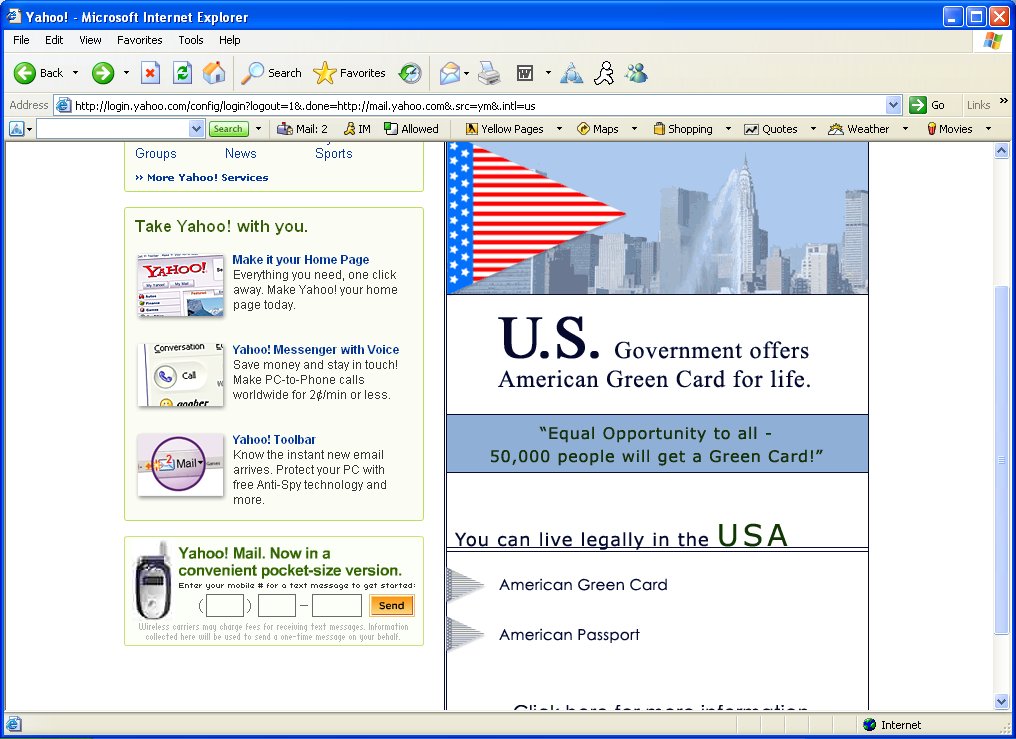Expand the Forward button history dropdown
This screenshot has width=1016, height=739.
[x=126, y=73]
